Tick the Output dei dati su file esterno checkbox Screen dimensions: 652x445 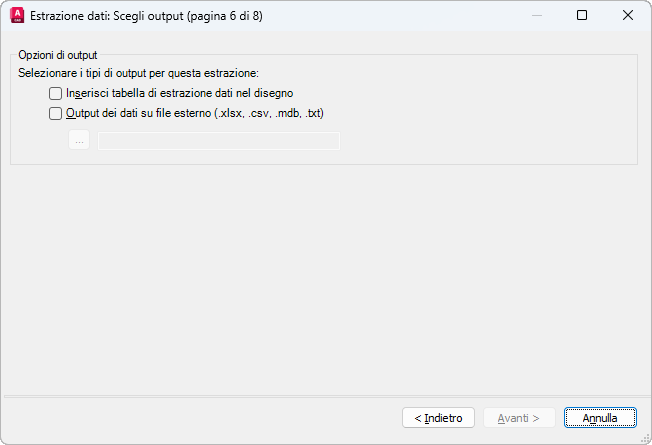[x=55, y=113]
